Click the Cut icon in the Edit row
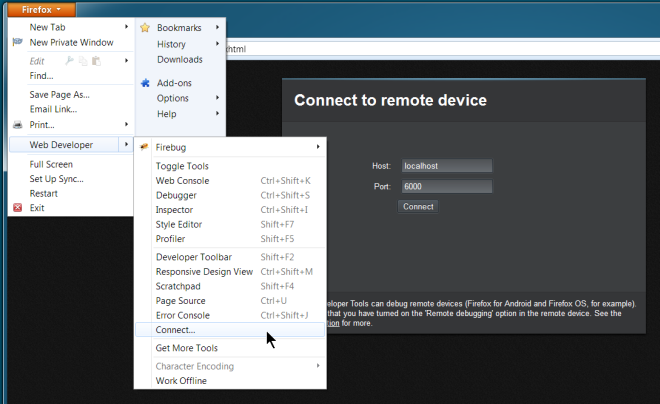Image resolution: width=660 pixels, height=404 pixels. coord(69,61)
